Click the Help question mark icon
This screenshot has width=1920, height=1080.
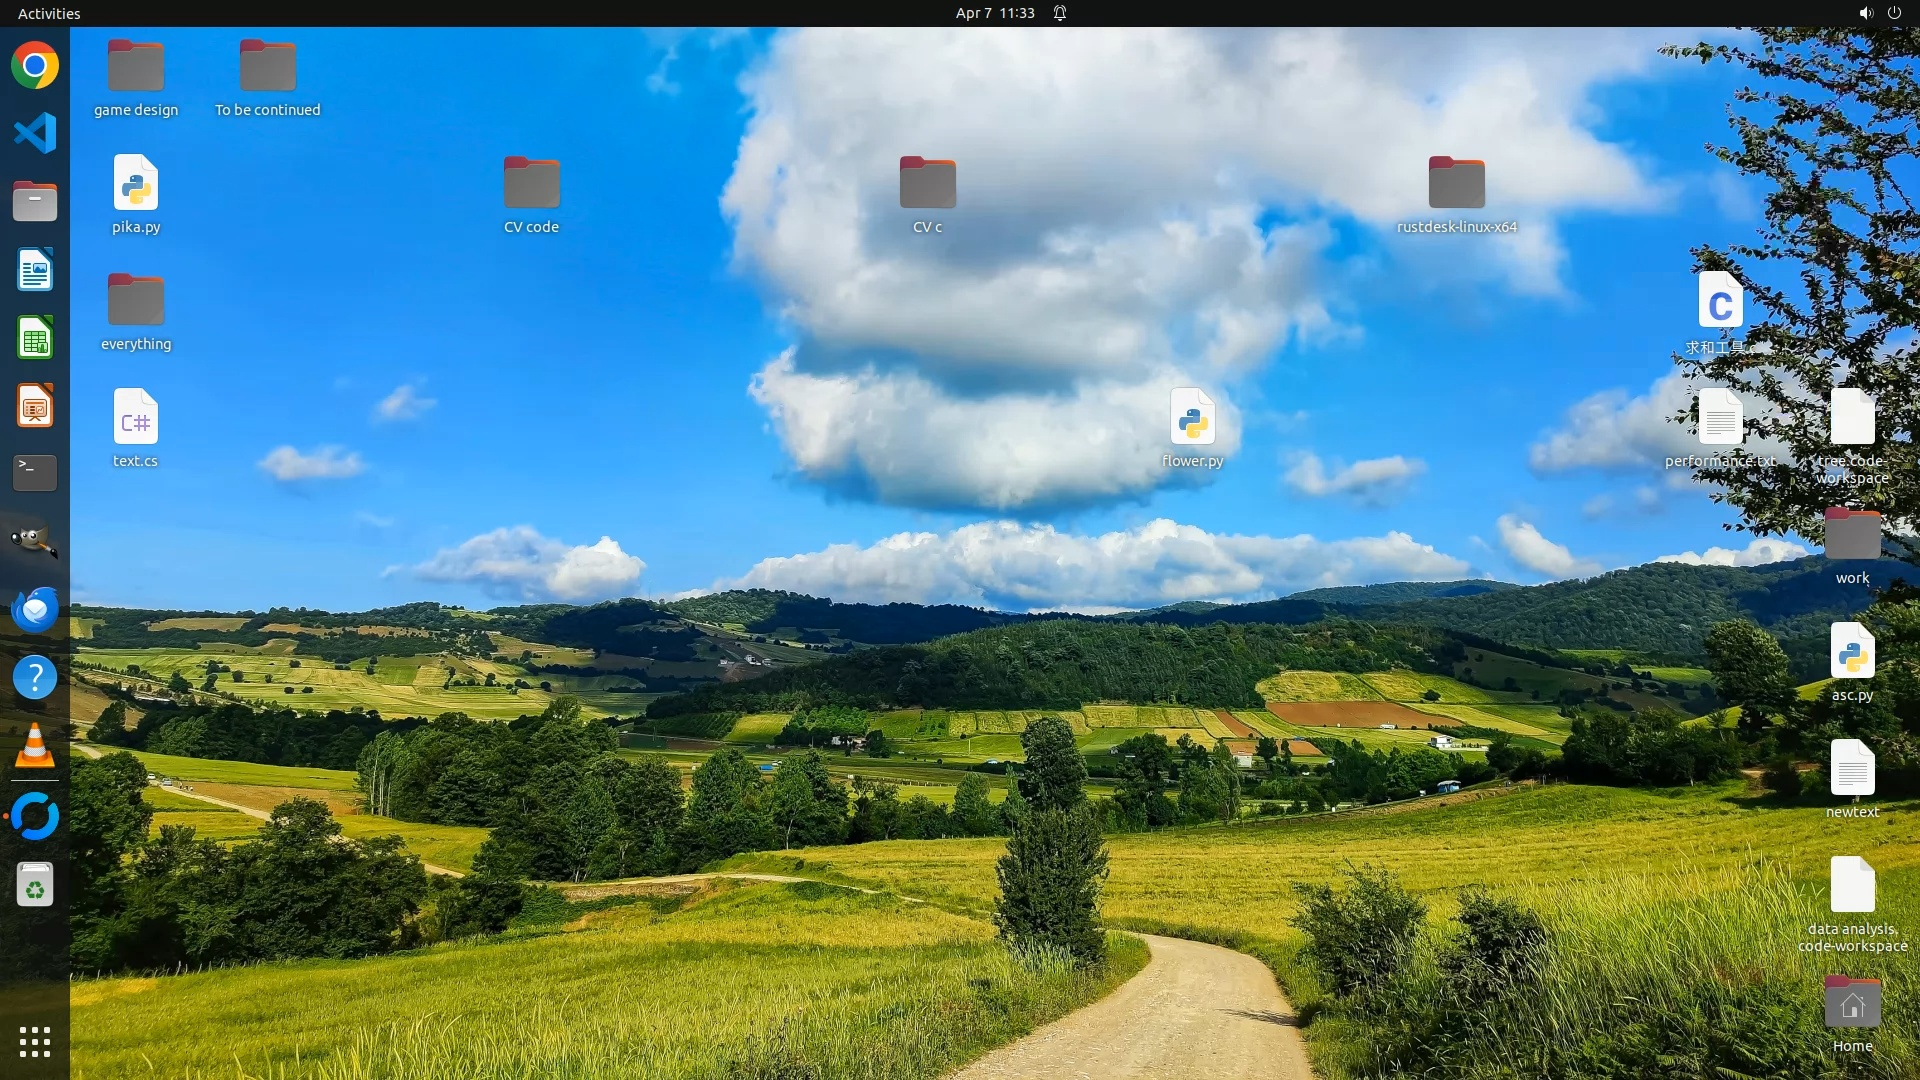[x=35, y=678]
